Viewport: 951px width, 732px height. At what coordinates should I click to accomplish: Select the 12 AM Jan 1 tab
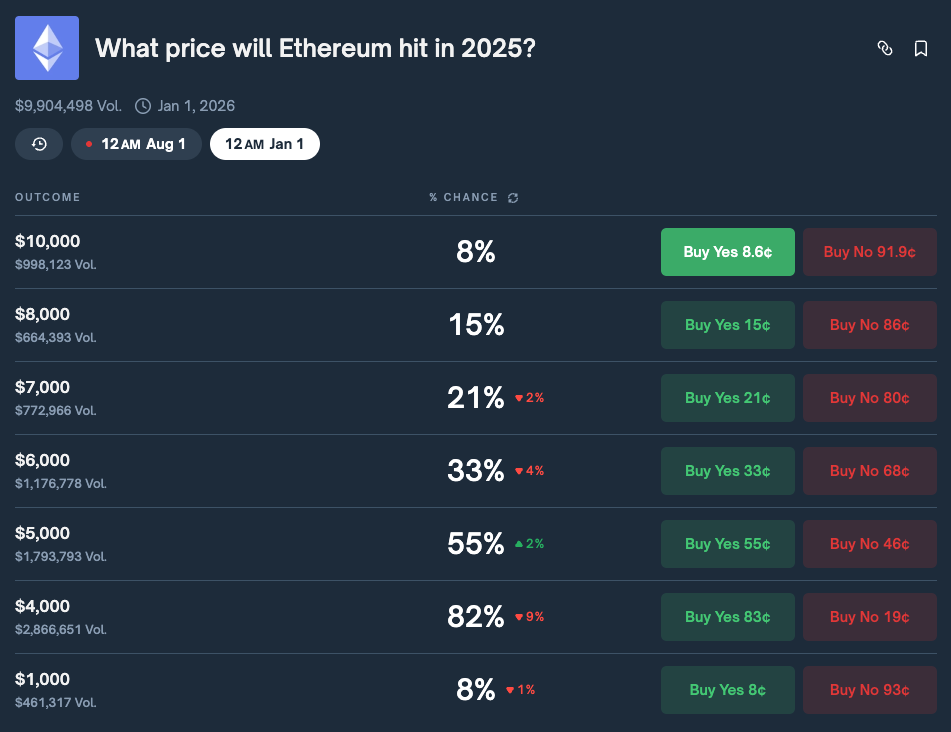264,144
